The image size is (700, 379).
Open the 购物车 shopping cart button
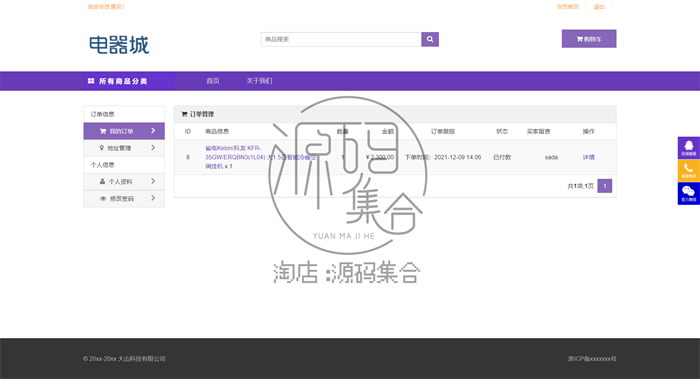[x=589, y=39]
